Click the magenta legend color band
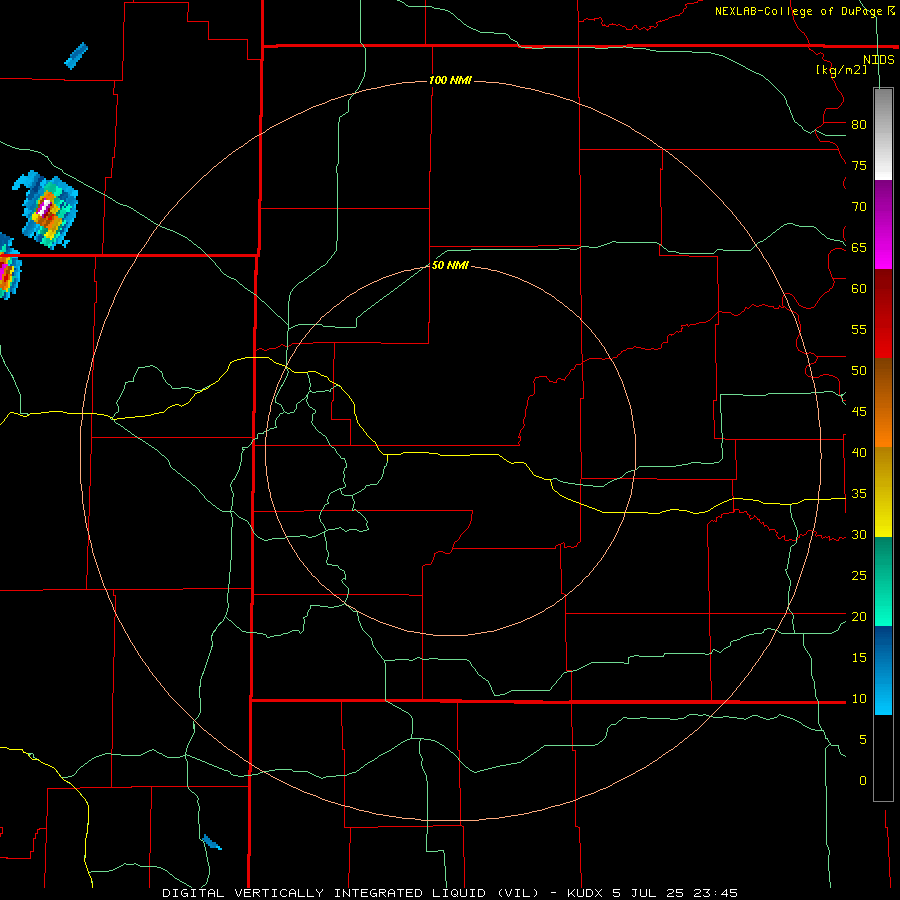 tap(883, 224)
